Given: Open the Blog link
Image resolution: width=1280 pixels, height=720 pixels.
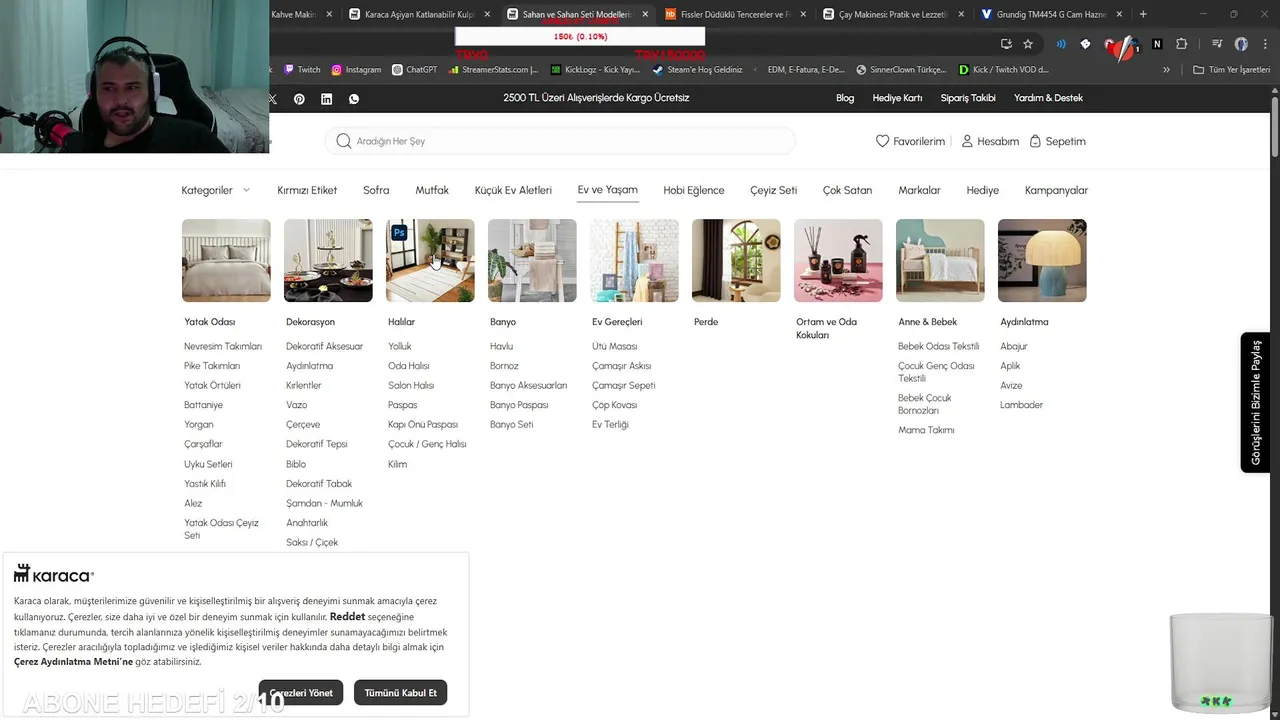Looking at the screenshot, I should click(845, 98).
